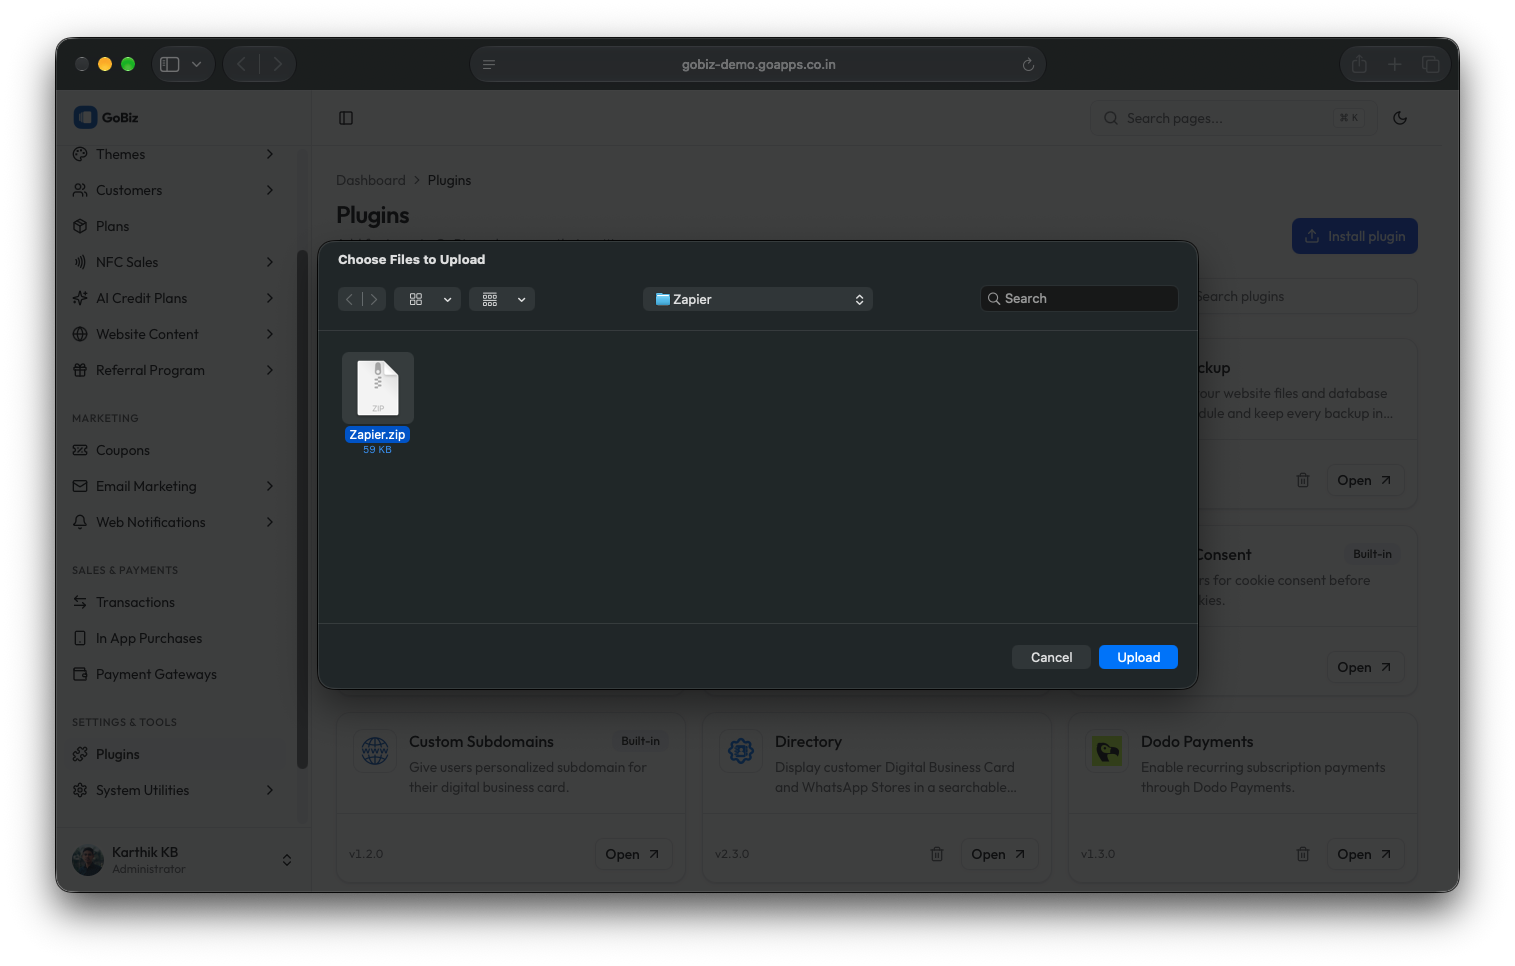Click the Coupons ticket icon
The height and width of the screenshot is (966, 1515).
point(80,450)
